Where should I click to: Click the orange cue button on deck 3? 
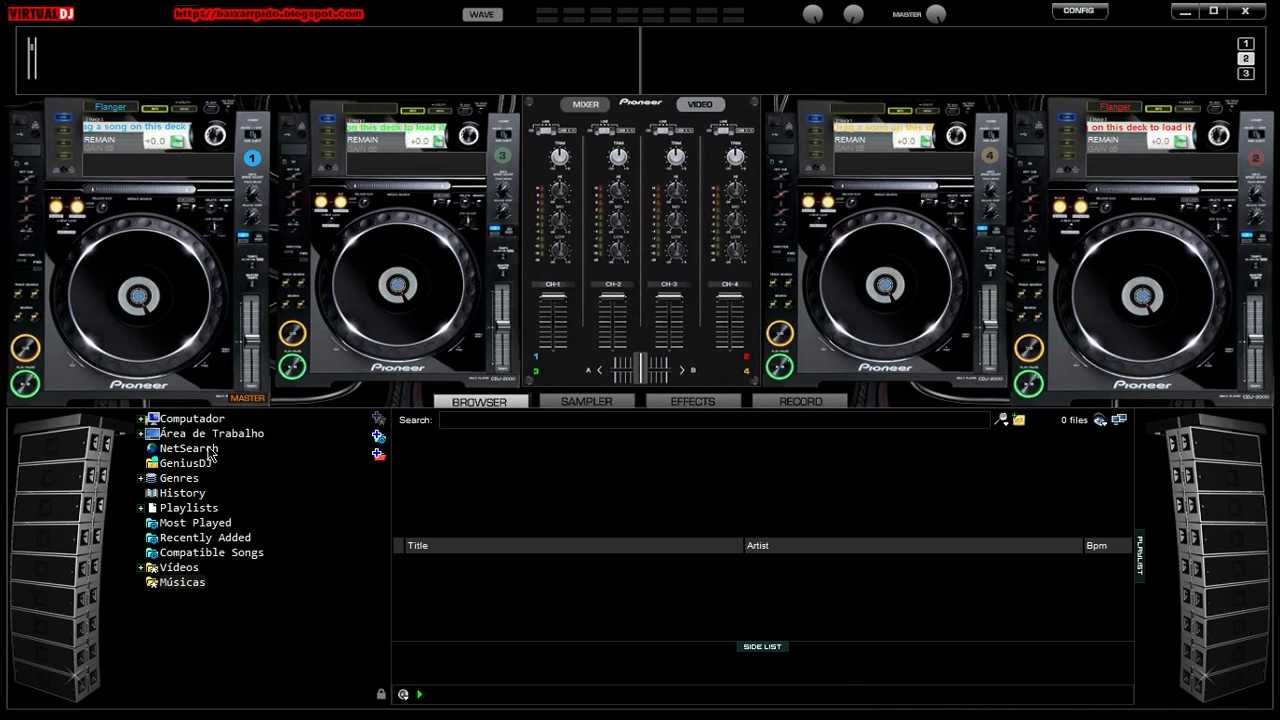(x=292, y=333)
